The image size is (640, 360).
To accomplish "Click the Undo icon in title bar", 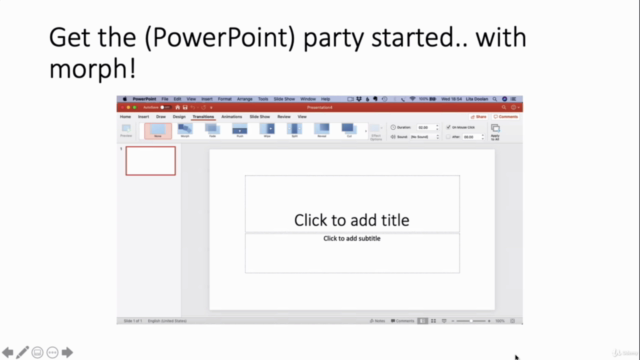I will click(193, 107).
